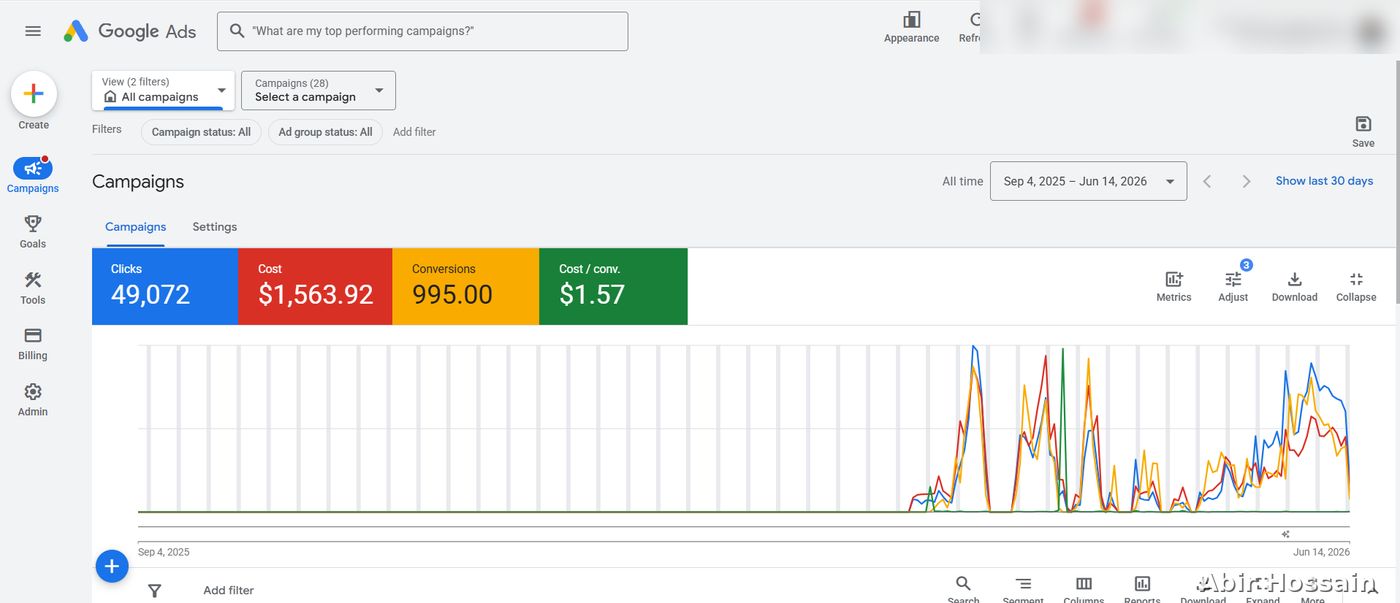1400x603 pixels.
Task: Click Campaign status: All filter chip
Action: [201, 132]
